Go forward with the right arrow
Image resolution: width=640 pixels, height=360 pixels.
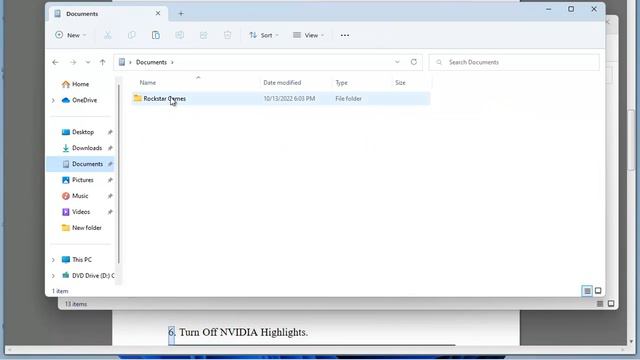(73, 62)
